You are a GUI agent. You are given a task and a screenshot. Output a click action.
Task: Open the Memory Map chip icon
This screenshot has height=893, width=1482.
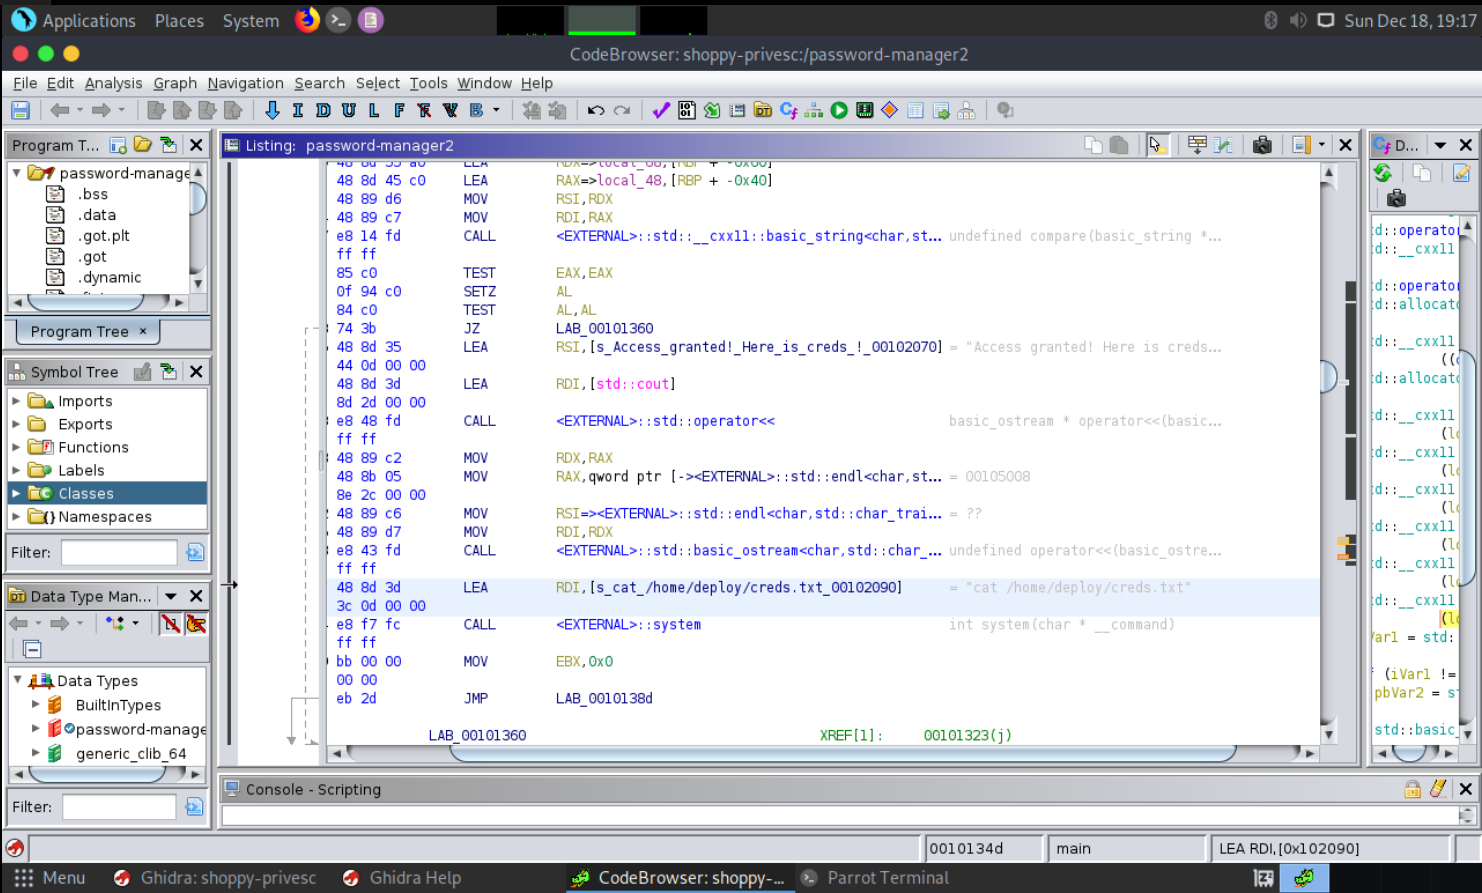pos(865,110)
